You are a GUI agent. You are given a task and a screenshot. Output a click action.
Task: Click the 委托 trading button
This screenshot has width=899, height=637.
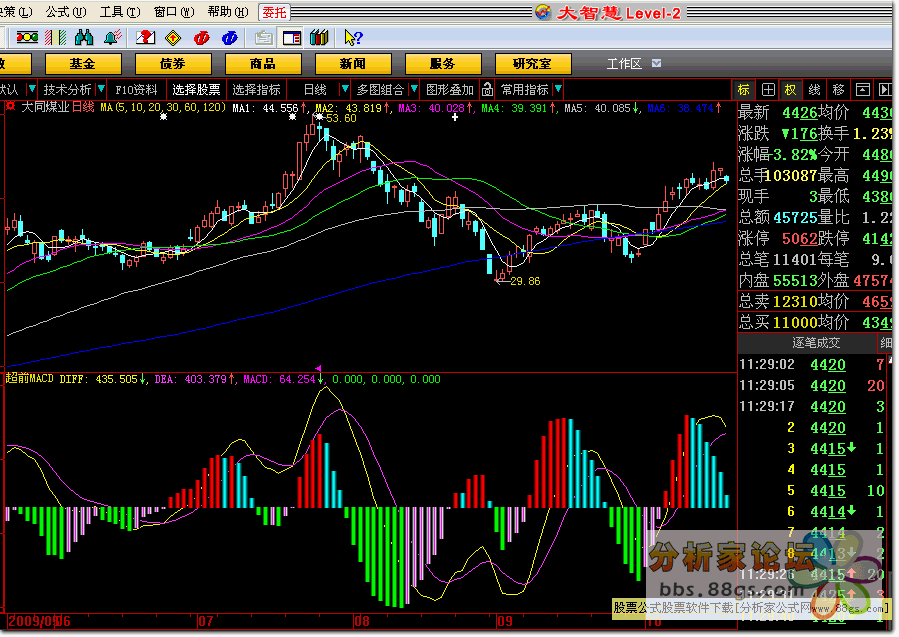pyautogui.click(x=274, y=12)
